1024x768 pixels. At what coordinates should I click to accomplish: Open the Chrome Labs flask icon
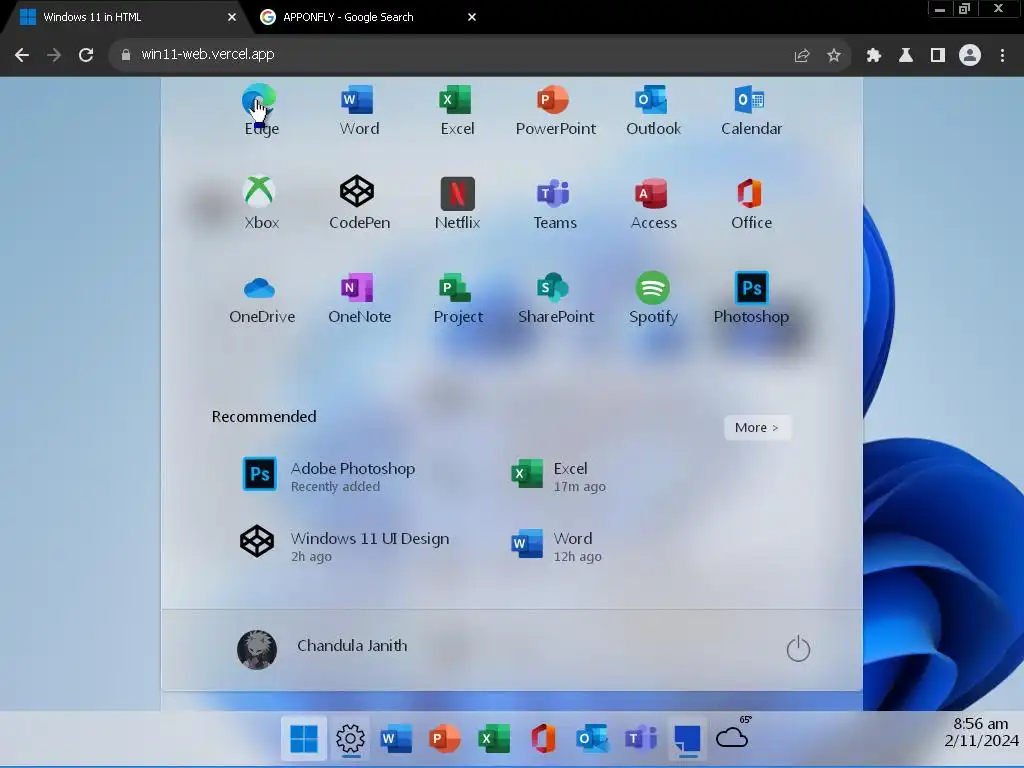pyautogui.click(x=906, y=56)
